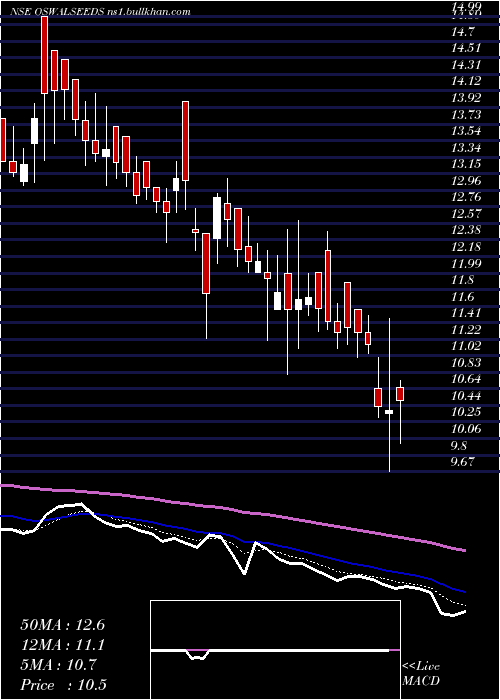Image resolution: width=500 pixels, height=700 pixels.
Task: Click the <<Live MACD label
Action: pyautogui.click(x=421, y=674)
